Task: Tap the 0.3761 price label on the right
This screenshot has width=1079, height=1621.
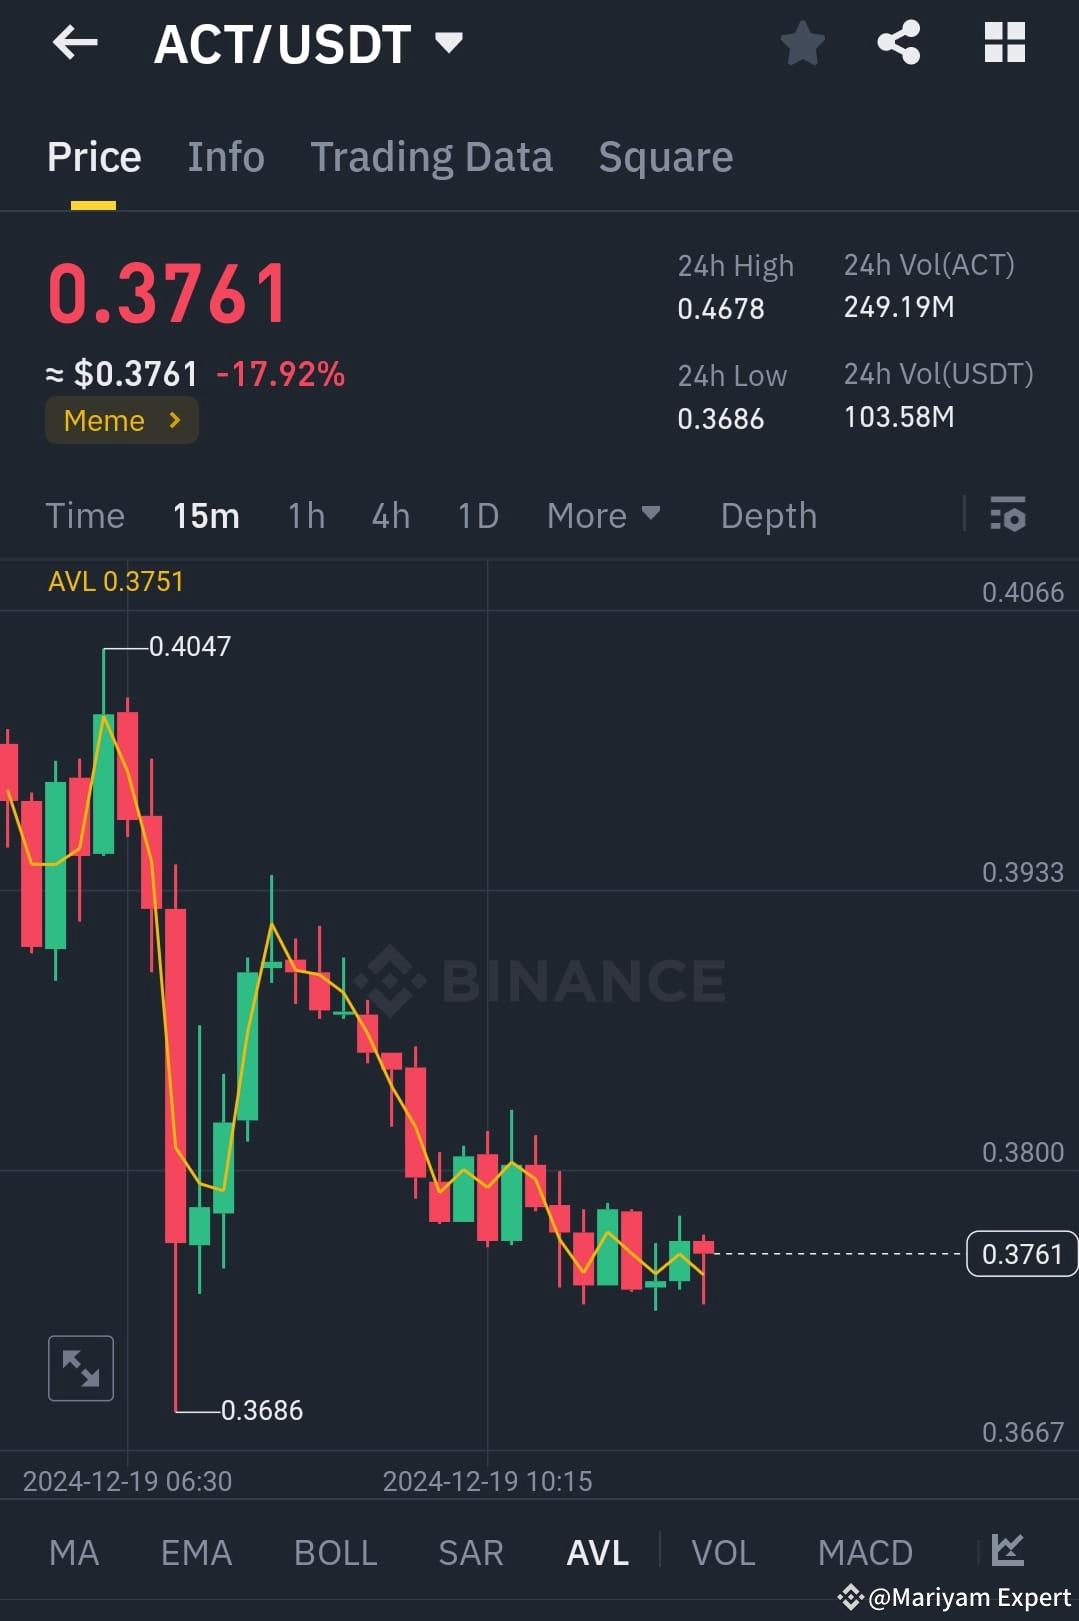Action: click(1021, 1253)
